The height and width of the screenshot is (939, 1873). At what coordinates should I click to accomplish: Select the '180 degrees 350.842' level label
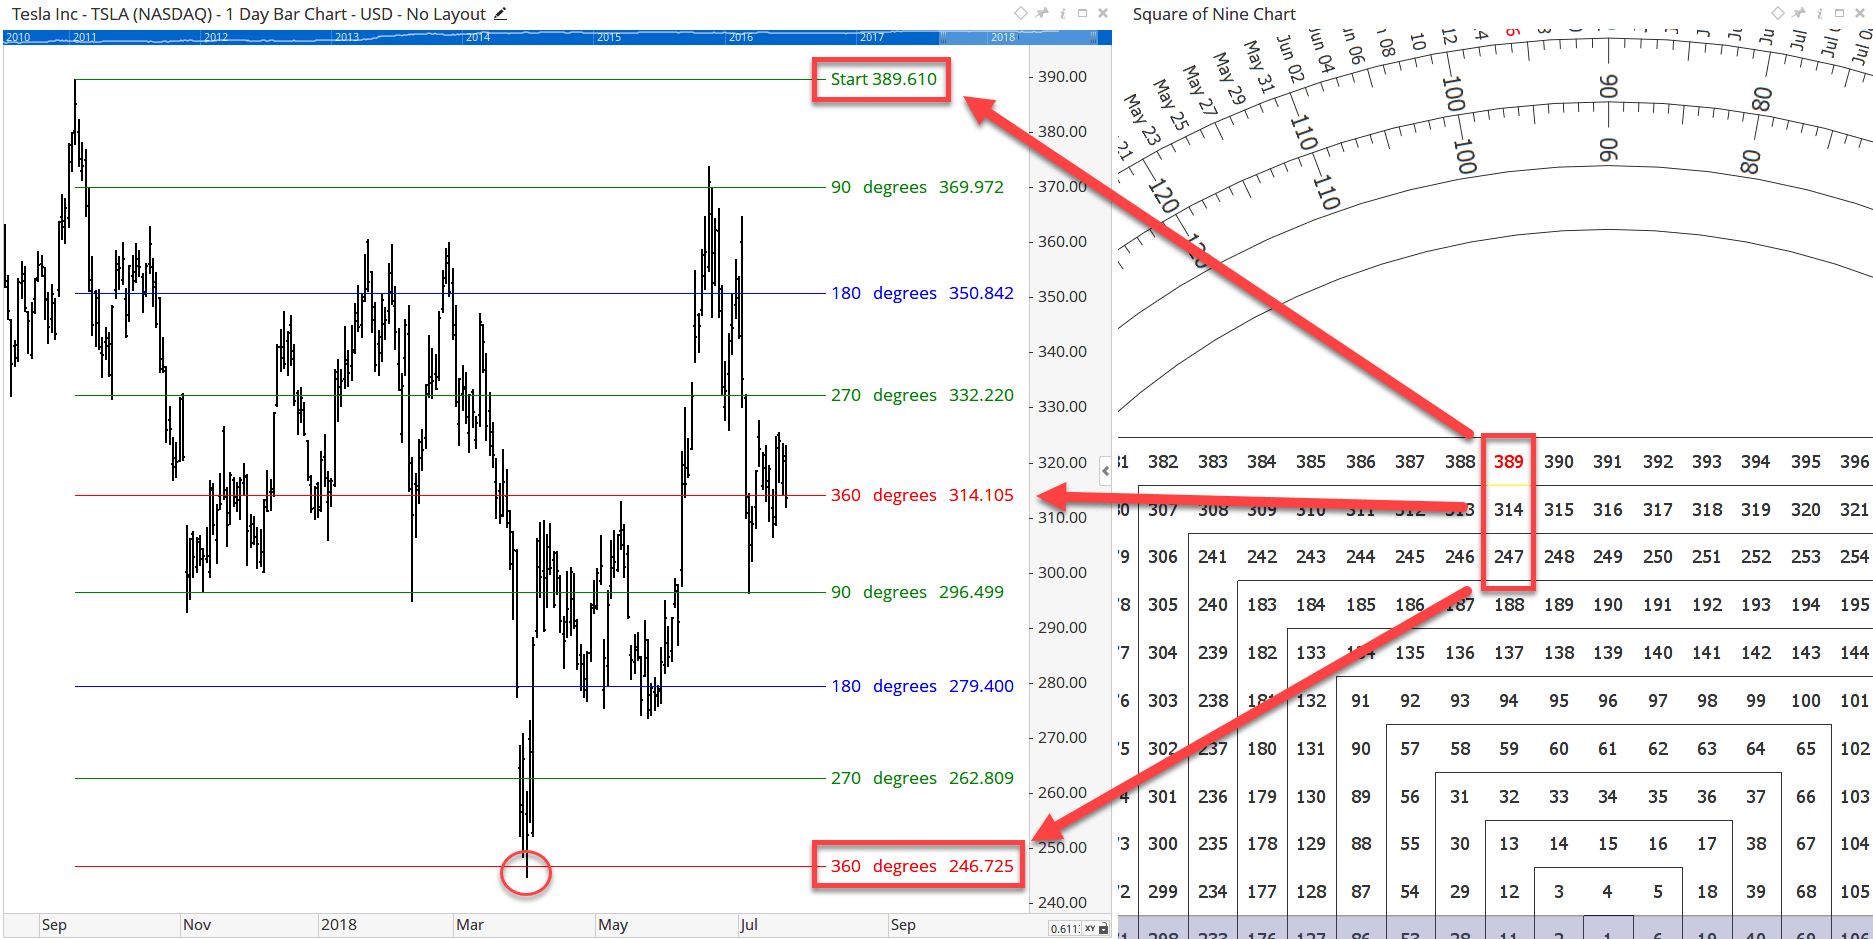tap(922, 293)
